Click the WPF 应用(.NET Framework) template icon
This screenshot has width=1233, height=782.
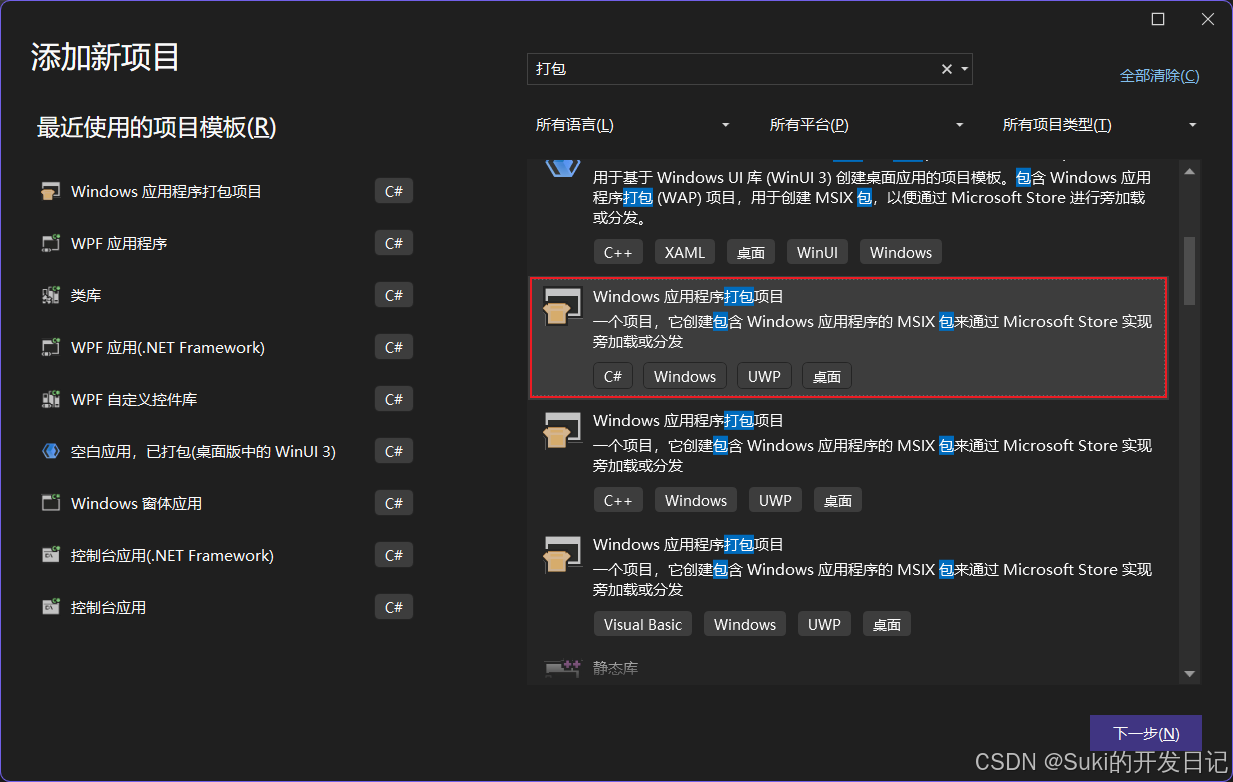click(51, 347)
